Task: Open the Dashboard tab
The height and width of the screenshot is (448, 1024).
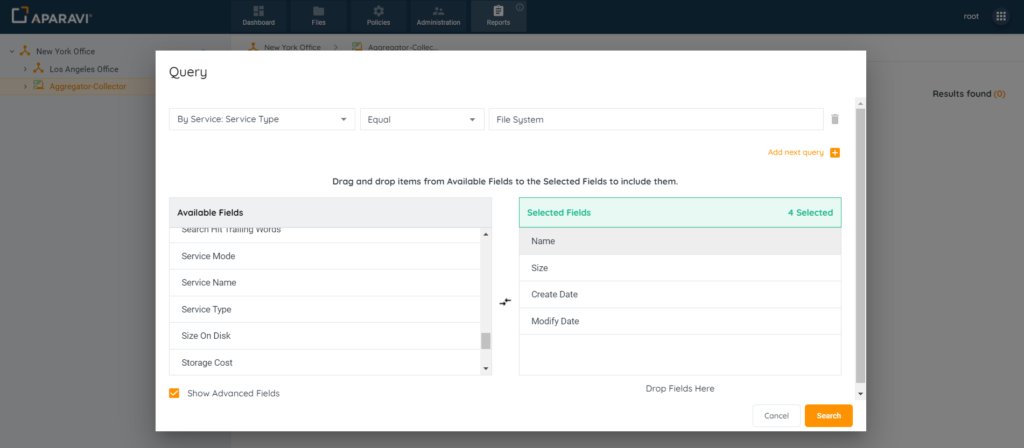Action: (x=258, y=16)
